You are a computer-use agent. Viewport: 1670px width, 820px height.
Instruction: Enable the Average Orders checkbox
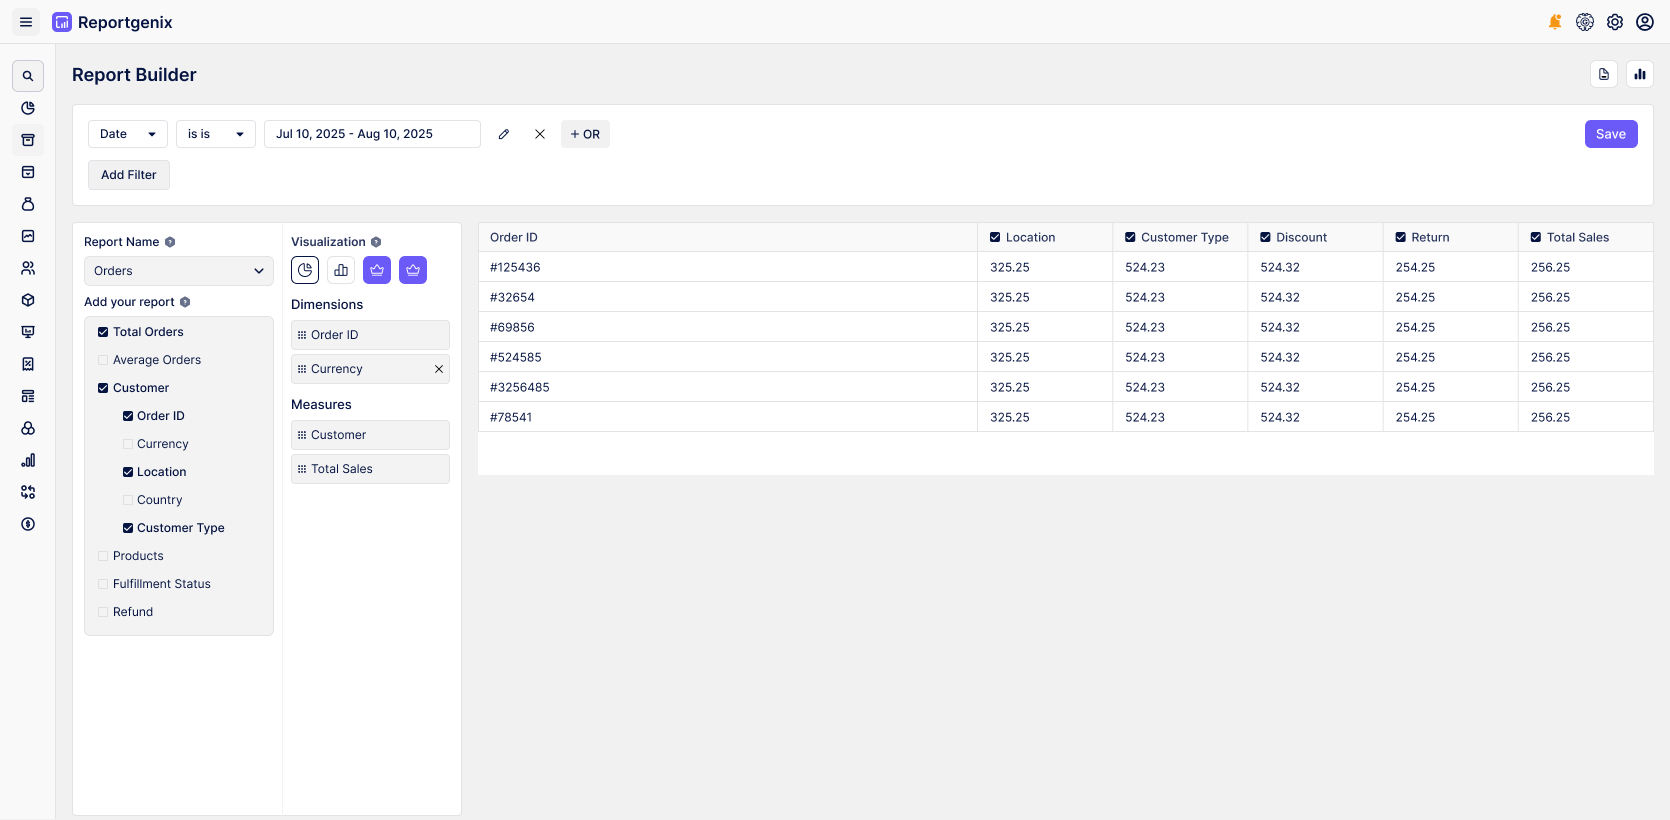(103, 360)
